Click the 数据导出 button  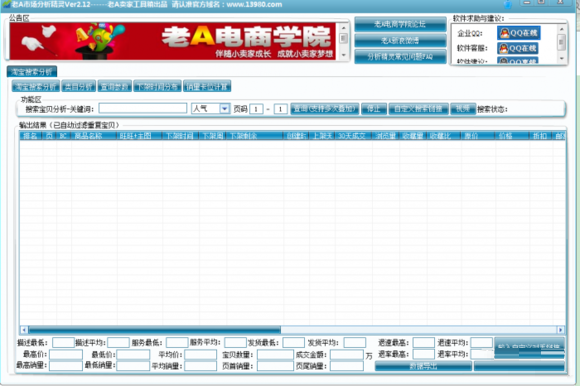pyautogui.click(x=423, y=366)
